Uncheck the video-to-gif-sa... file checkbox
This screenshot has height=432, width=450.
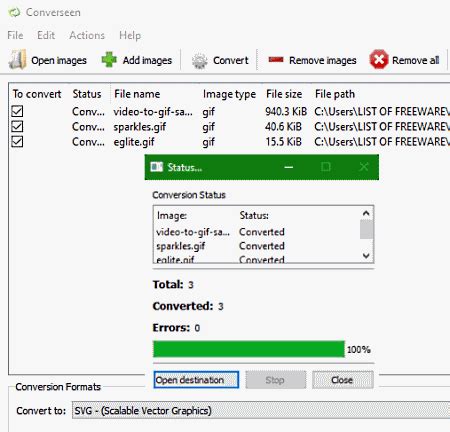point(17,111)
